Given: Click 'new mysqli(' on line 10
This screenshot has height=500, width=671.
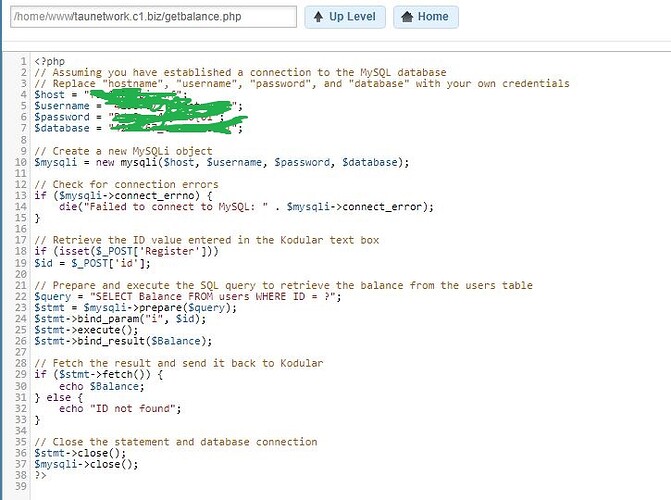Looking at the screenshot, I should click(x=129, y=162).
